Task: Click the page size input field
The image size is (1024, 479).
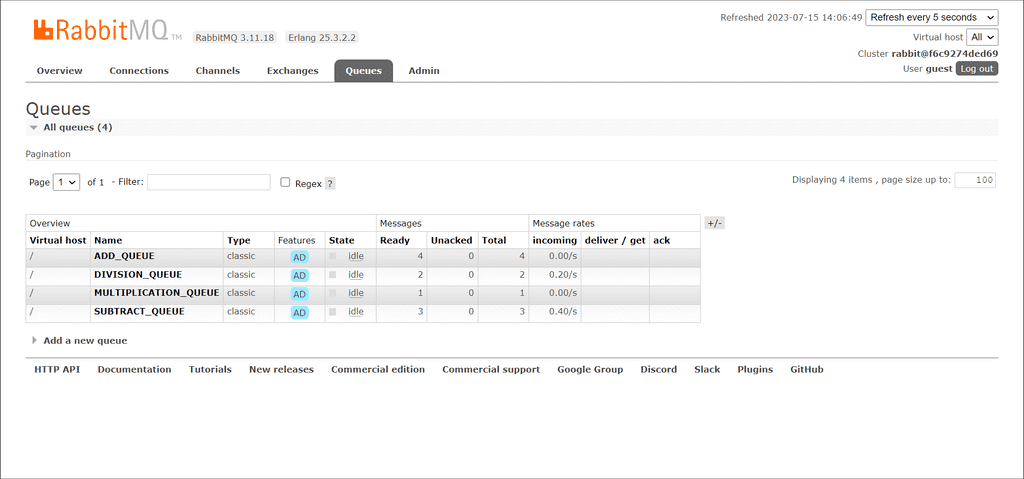Action: 974,180
